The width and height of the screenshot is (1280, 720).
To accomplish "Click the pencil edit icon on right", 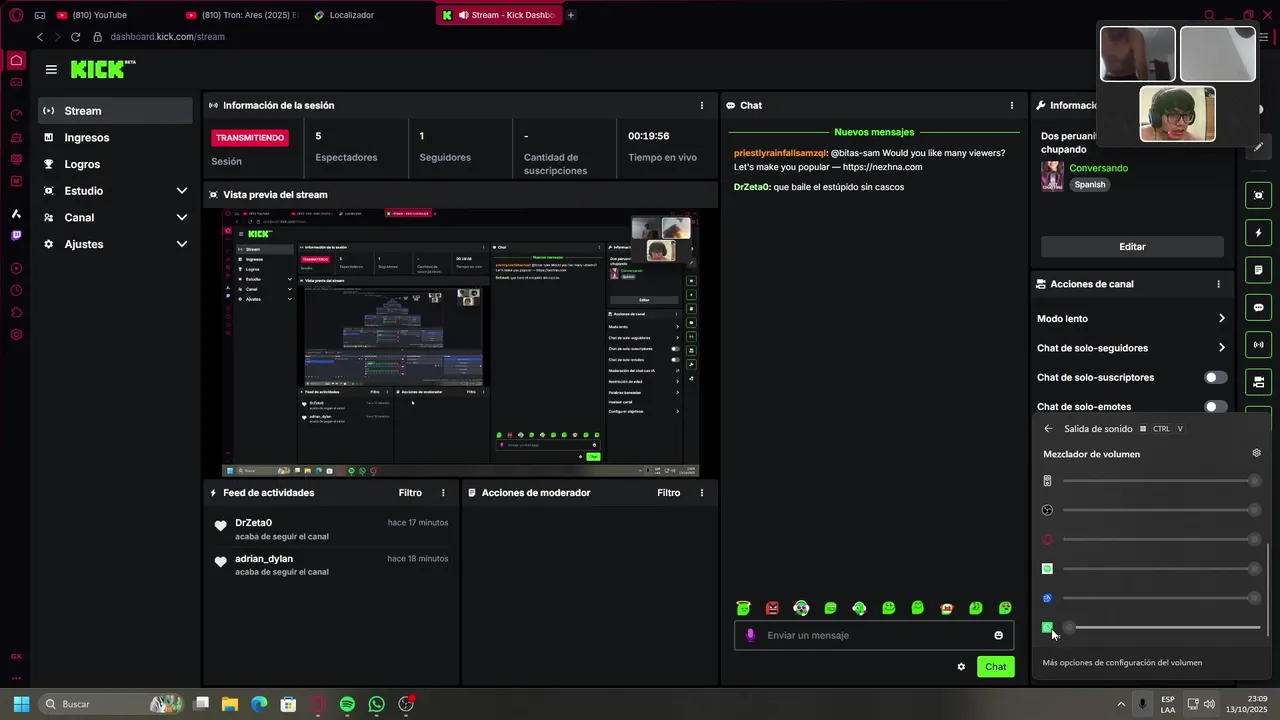I will (x=1259, y=147).
